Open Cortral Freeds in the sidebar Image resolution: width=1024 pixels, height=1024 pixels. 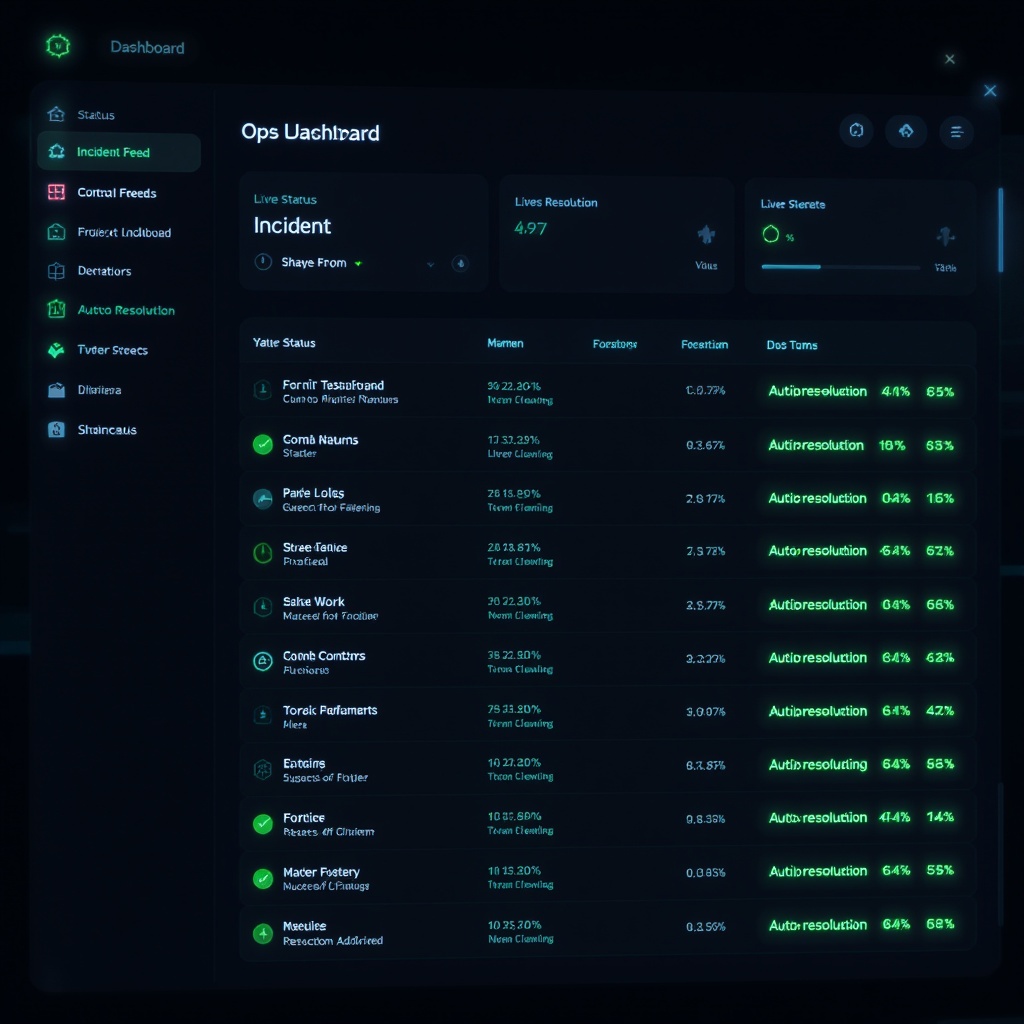pyautogui.click(x=117, y=193)
